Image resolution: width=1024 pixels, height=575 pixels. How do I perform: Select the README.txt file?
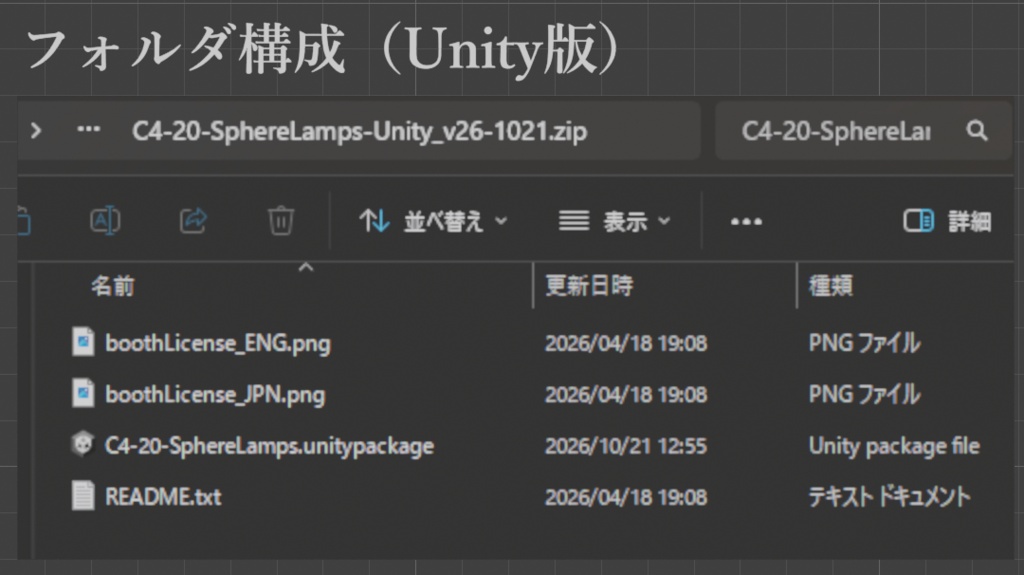pos(163,497)
